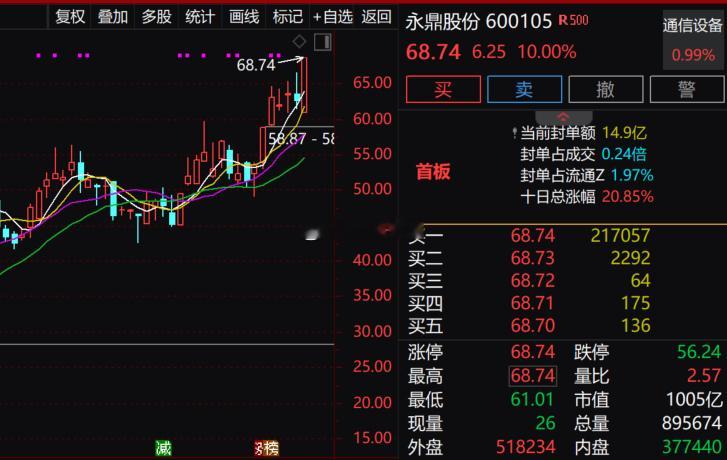Open 标记 option
Screen dimensions: 727x460
click(287, 17)
